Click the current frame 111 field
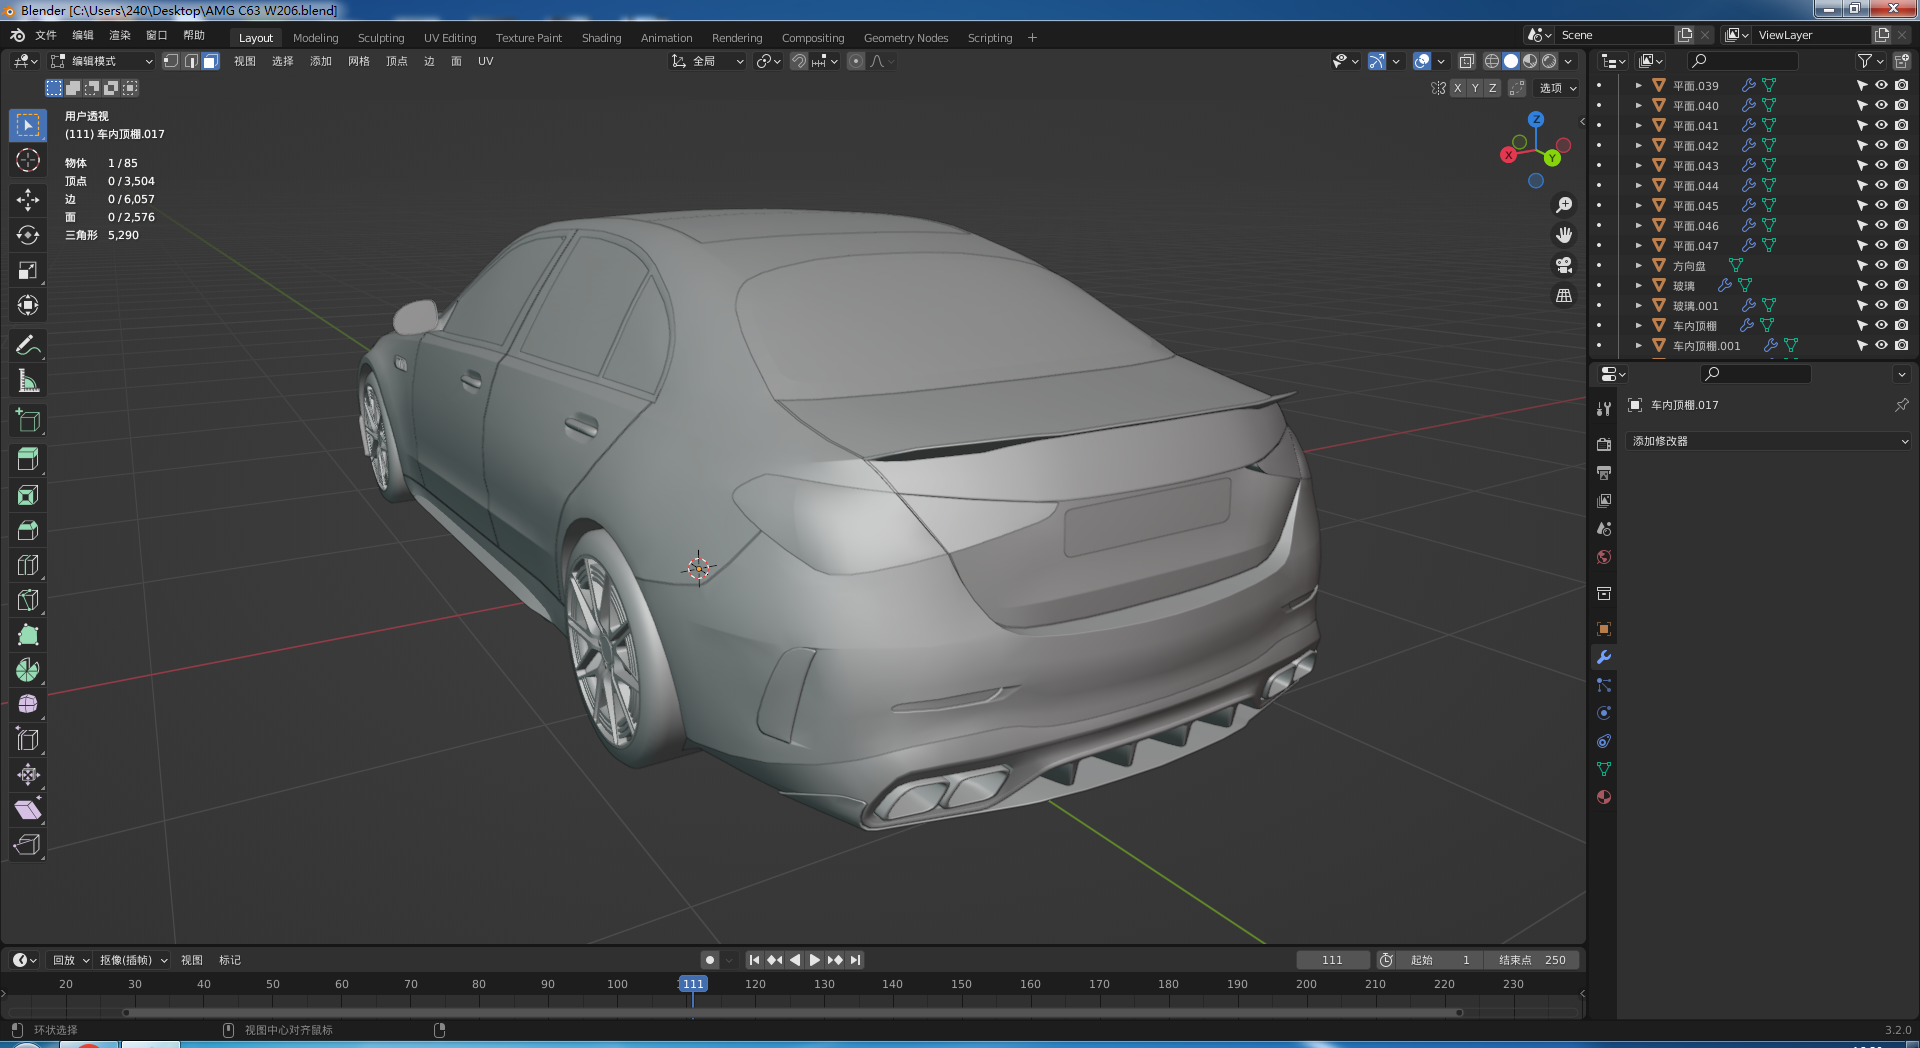Screen dimensions: 1920x1048 click(1333, 960)
